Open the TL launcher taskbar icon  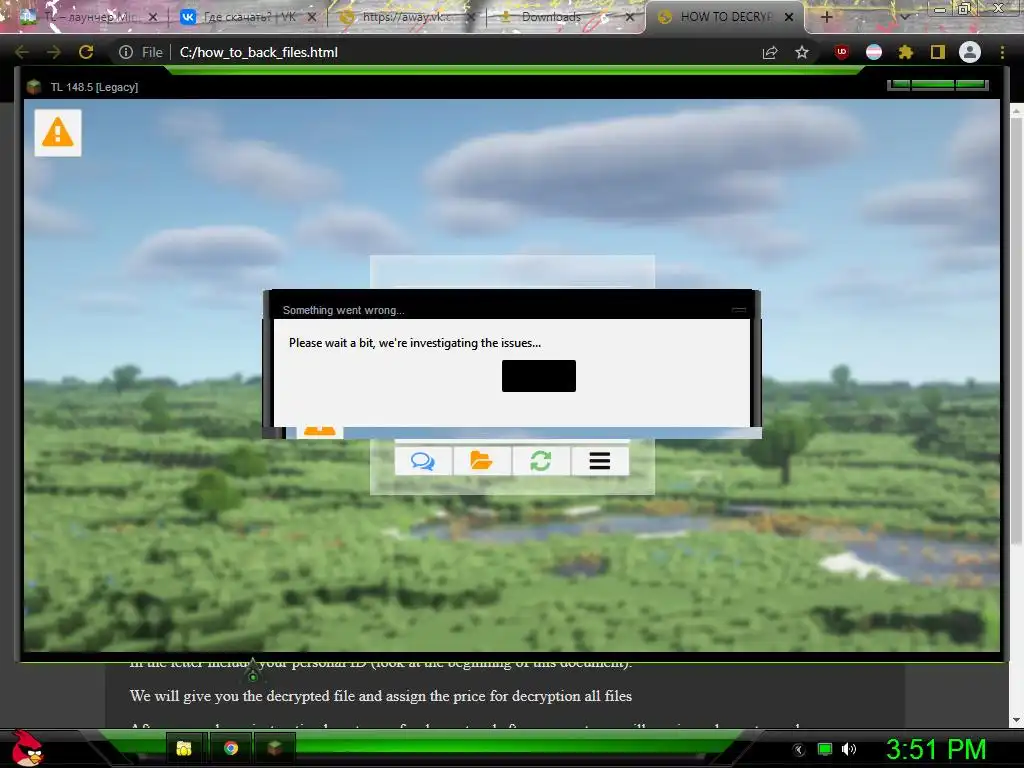[275, 748]
